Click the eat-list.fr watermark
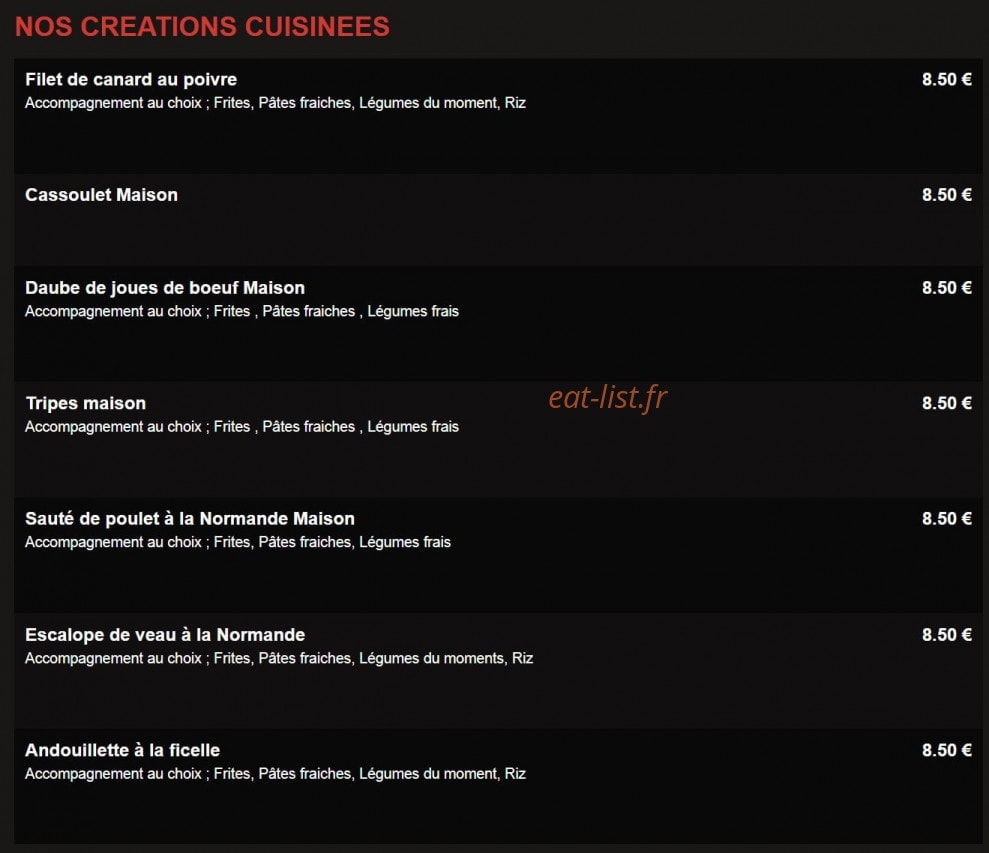 (608, 399)
